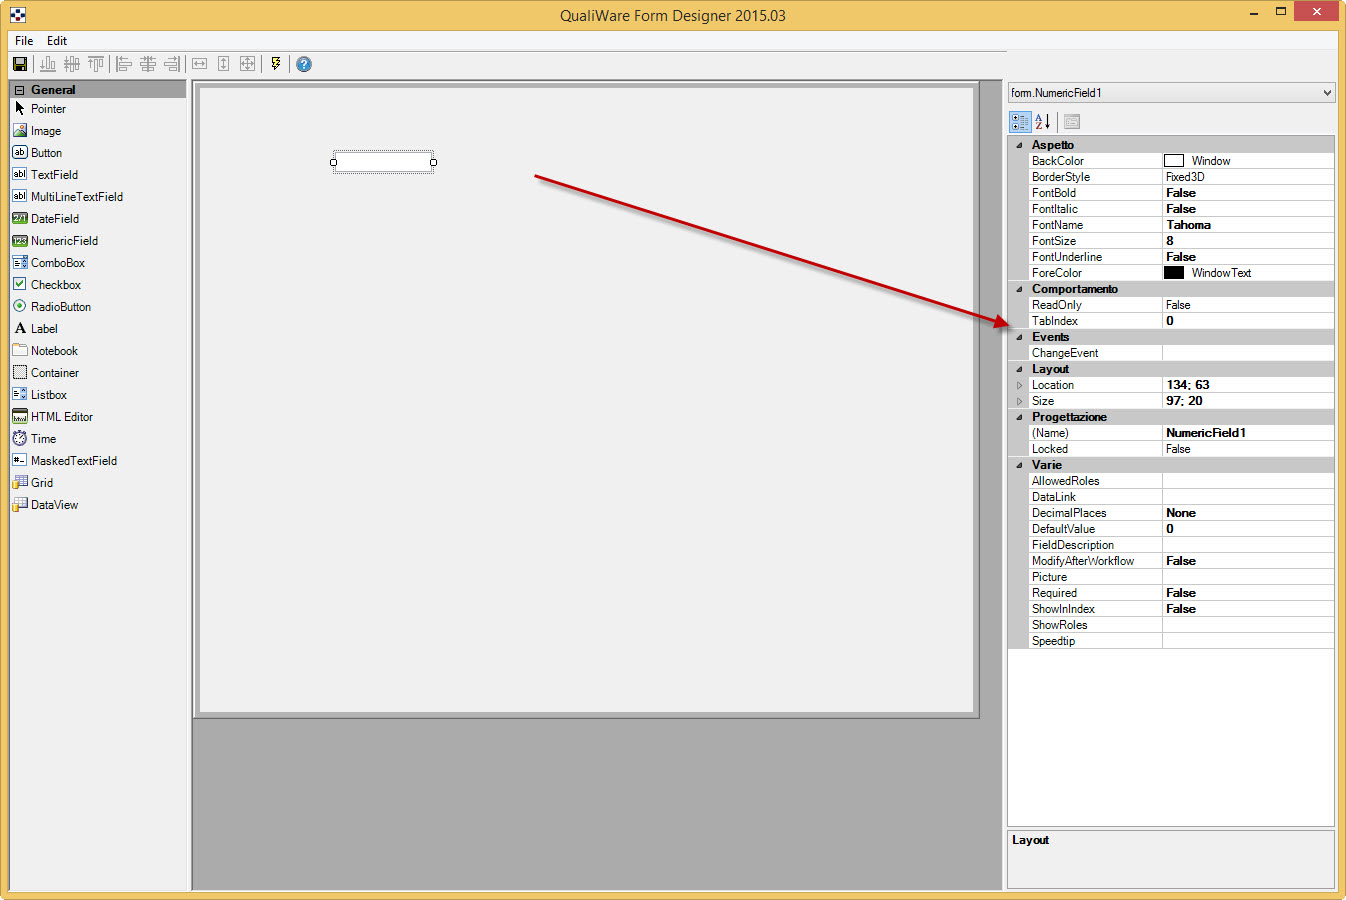Screen dimensions: 1346x900
Task: Click the align middles toolbar icon
Action: click(x=72, y=64)
